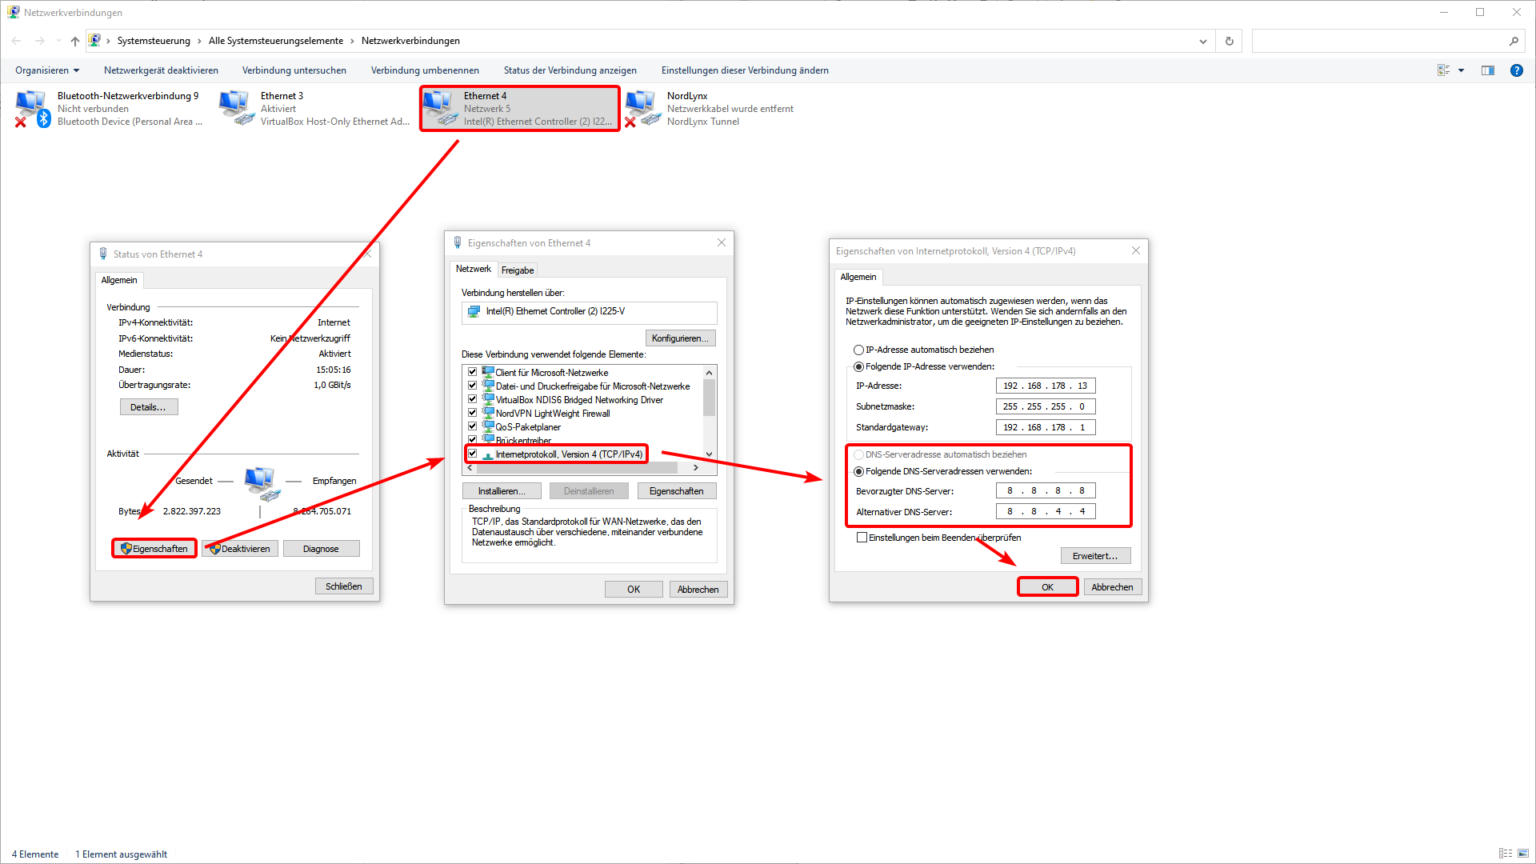Select the Ethernet 3 VirtualBox adapter icon
Image resolution: width=1536 pixels, height=864 pixels.
click(236, 108)
